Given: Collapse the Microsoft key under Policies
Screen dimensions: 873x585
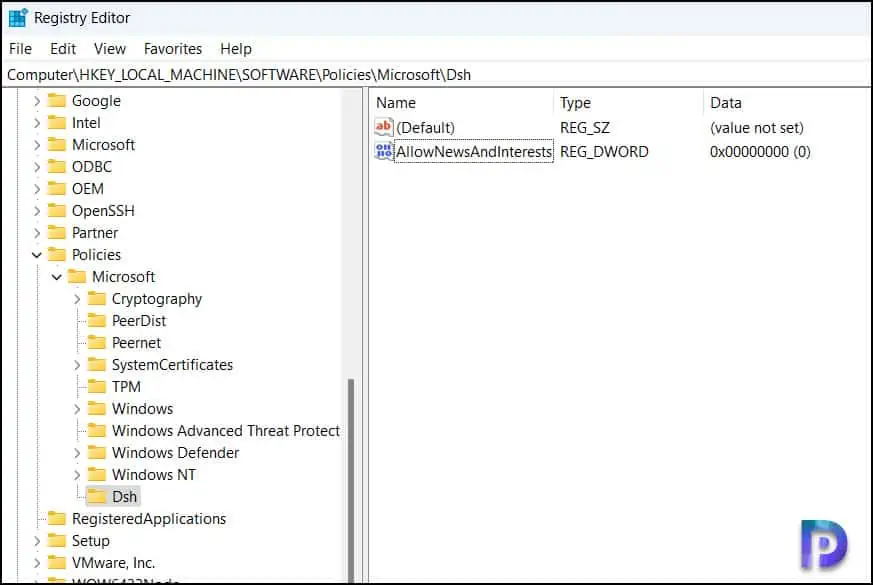Looking at the screenshot, I should [x=57, y=277].
